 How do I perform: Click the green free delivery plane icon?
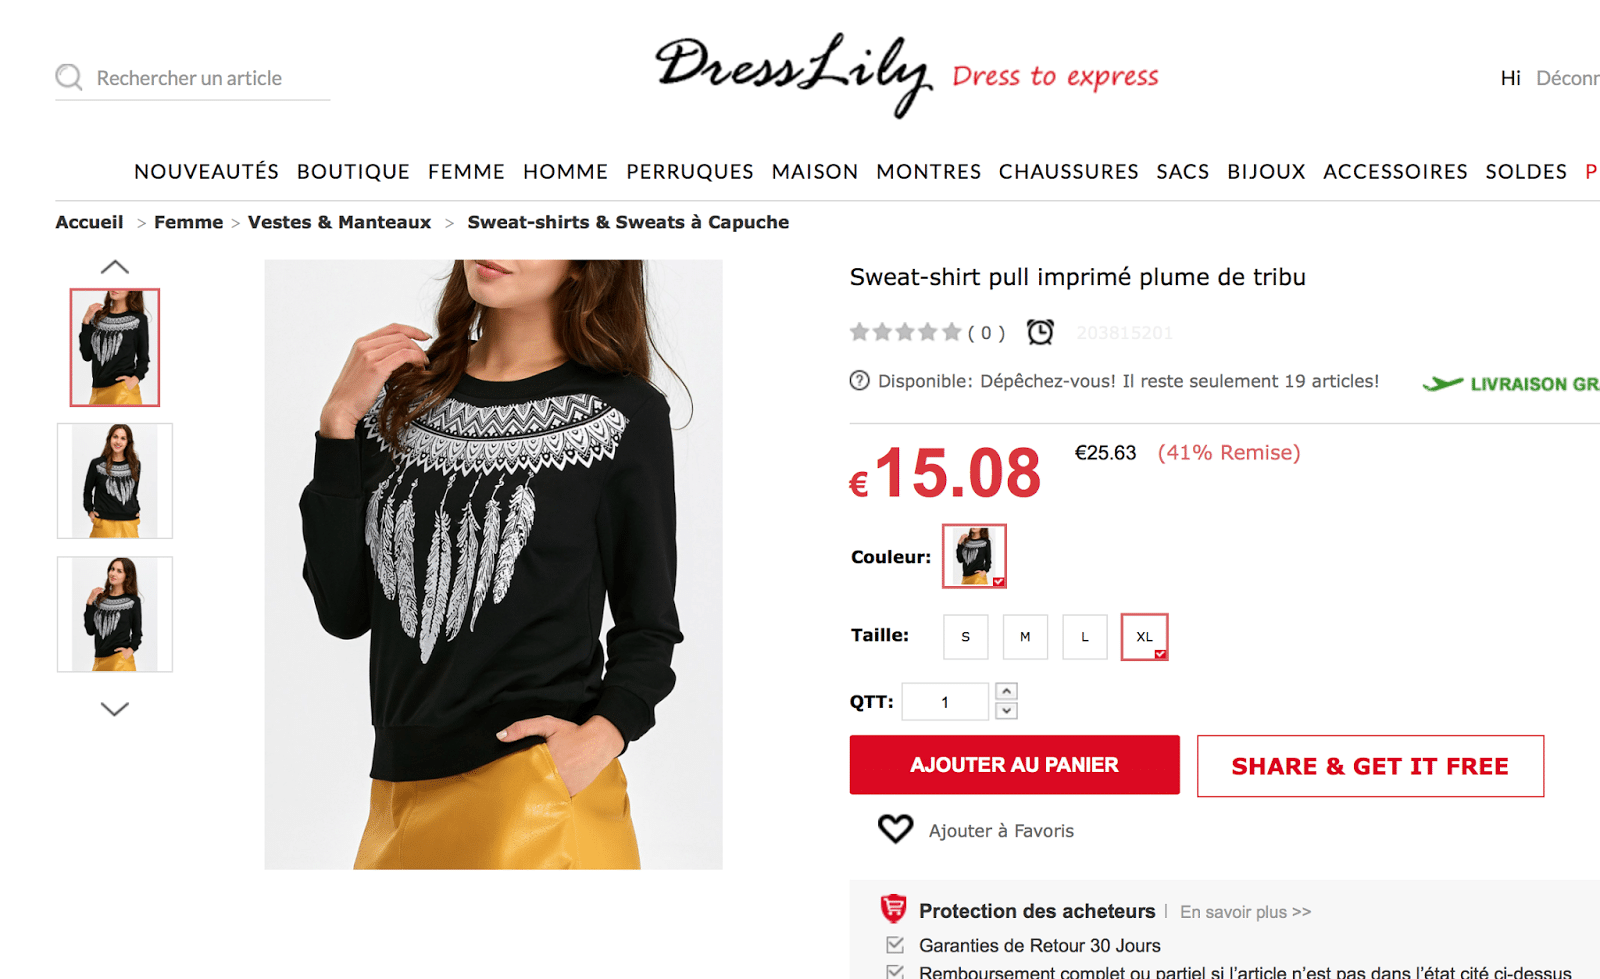(x=1443, y=383)
